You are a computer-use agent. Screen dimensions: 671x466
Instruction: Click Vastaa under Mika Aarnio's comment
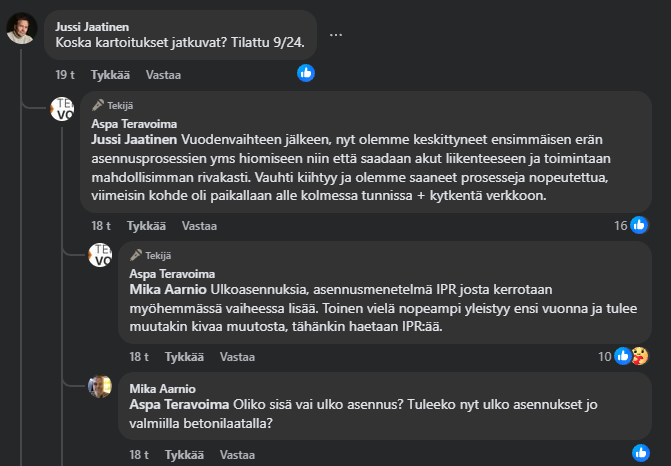[x=237, y=455]
